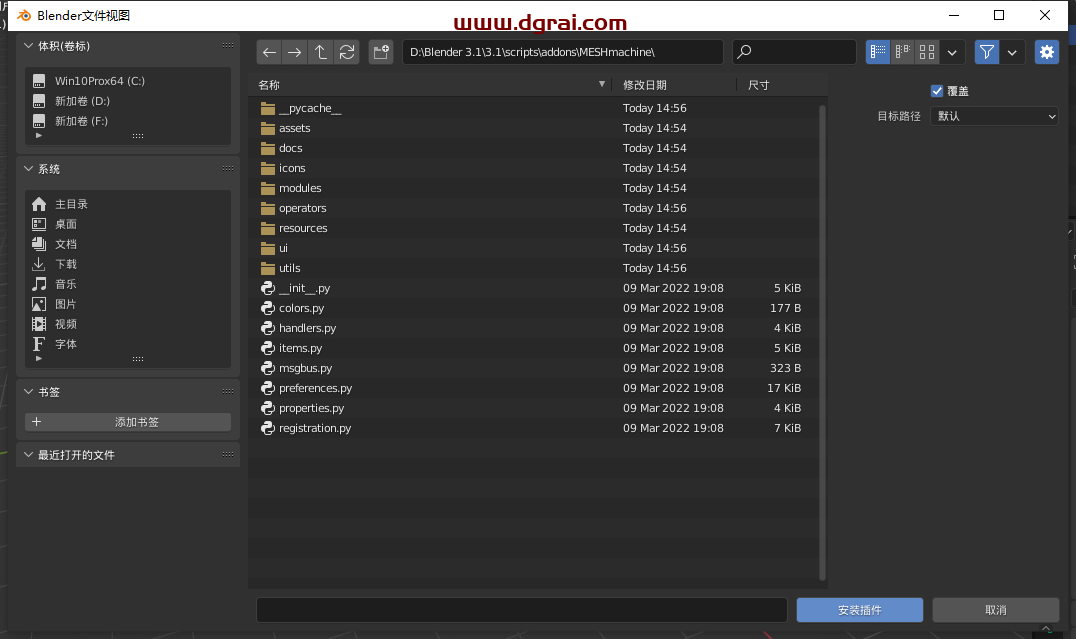The image size is (1076, 639).
Task: Select the __init__.py file
Action: 304,288
